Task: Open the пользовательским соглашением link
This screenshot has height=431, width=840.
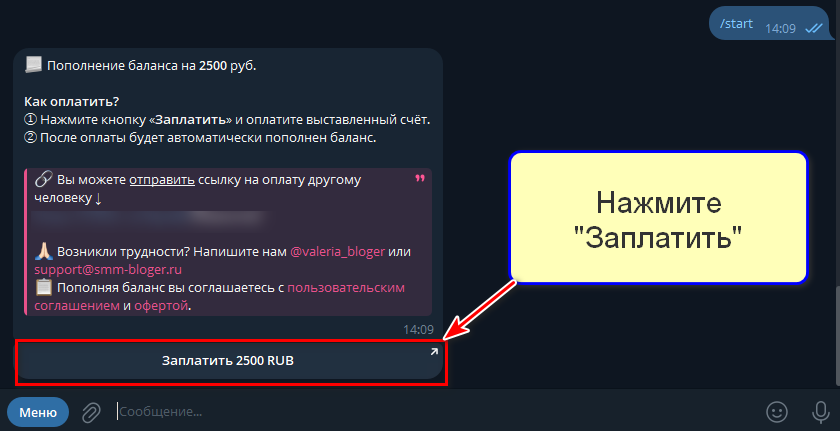Action: (x=220, y=297)
